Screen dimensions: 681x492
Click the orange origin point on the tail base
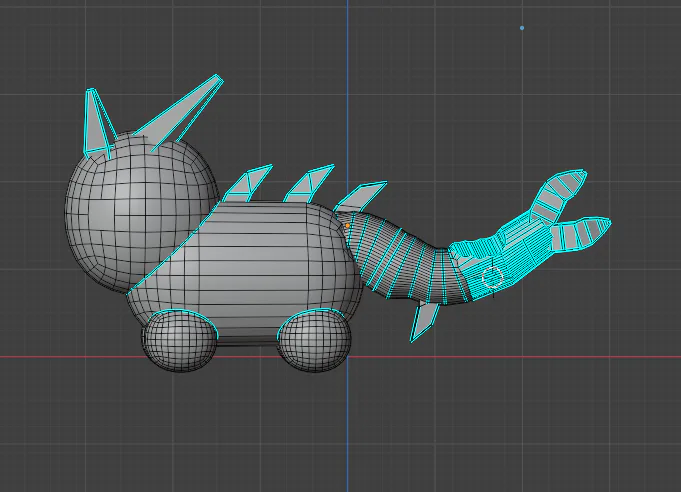click(347, 225)
